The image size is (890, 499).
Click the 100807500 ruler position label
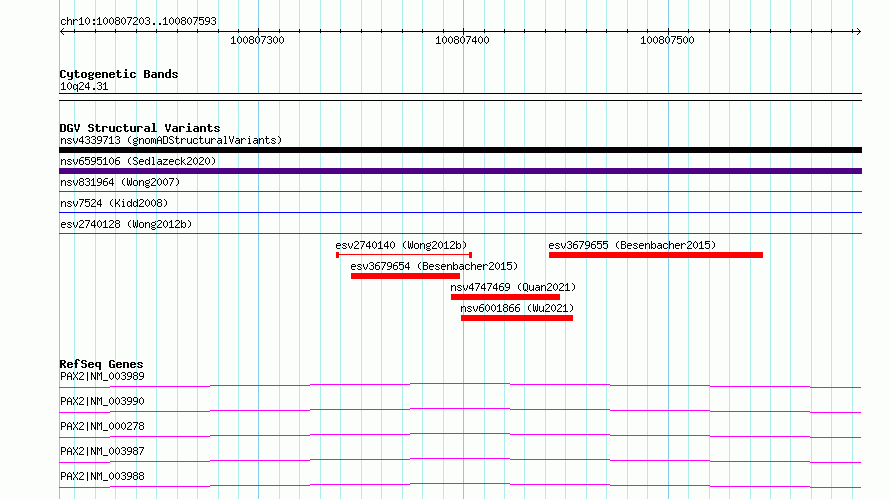click(667, 40)
